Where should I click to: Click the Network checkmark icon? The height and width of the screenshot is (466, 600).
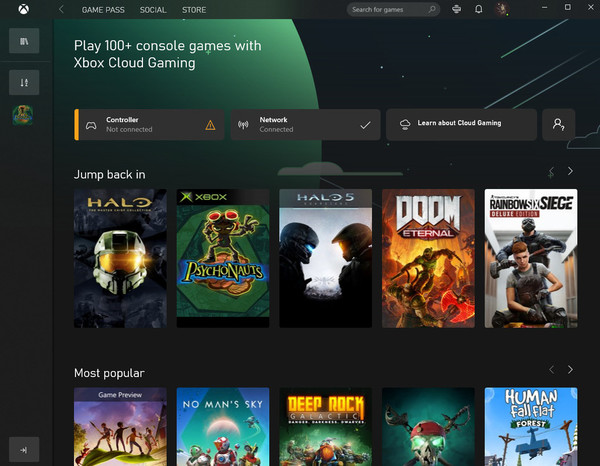[365, 125]
